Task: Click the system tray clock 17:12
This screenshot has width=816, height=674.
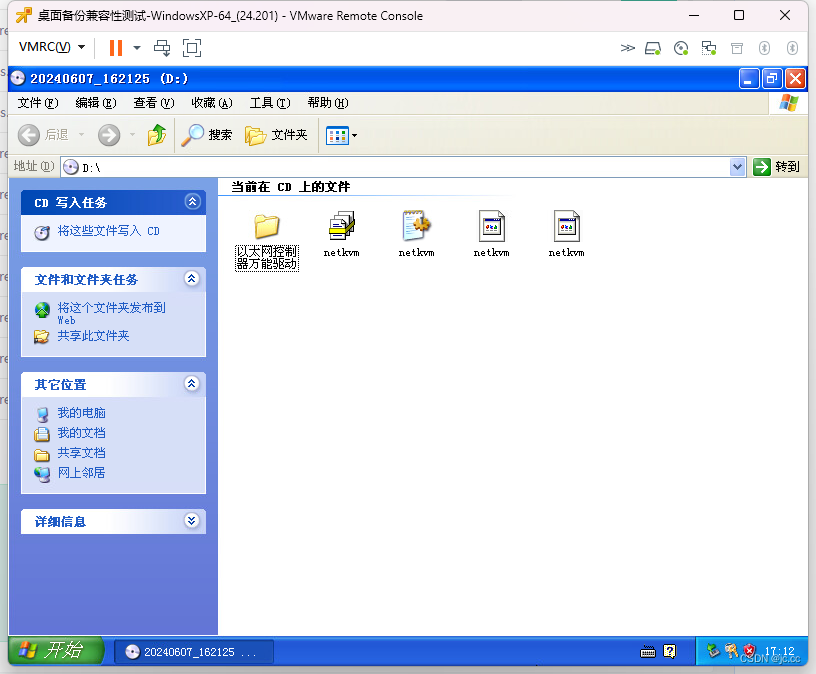Action: 780,651
